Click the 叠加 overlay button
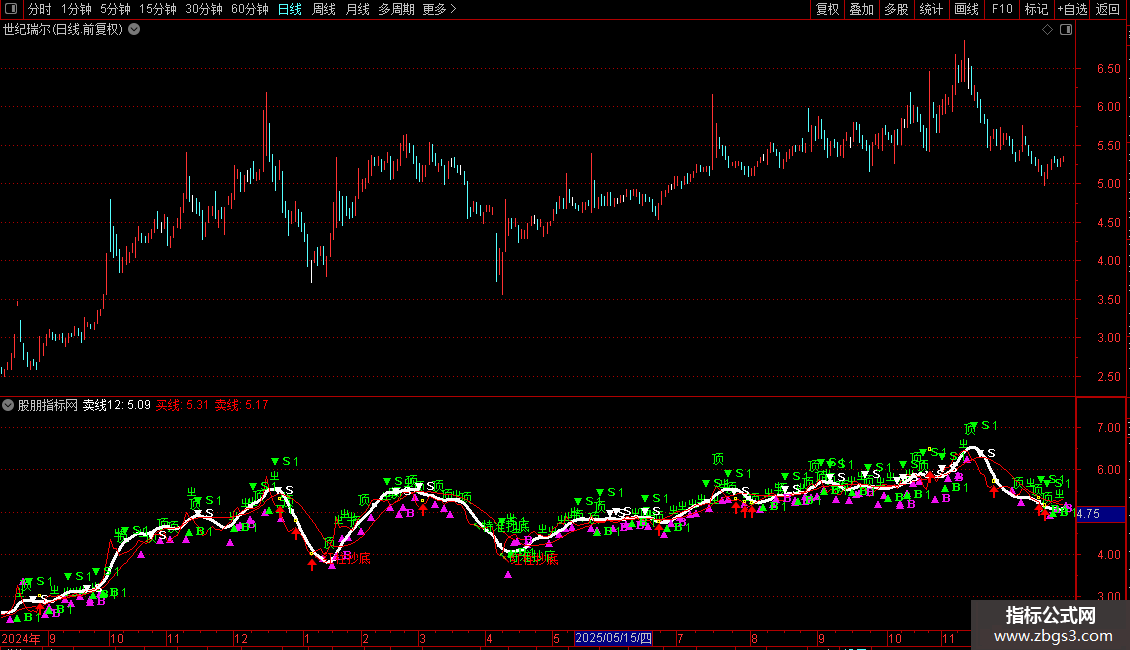This screenshot has height=650, width=1130. (861, 9)
